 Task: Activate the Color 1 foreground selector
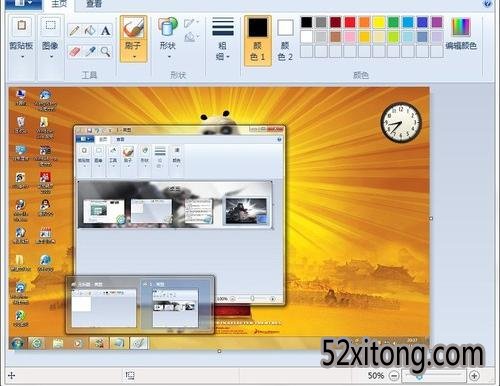pos(258,40)
